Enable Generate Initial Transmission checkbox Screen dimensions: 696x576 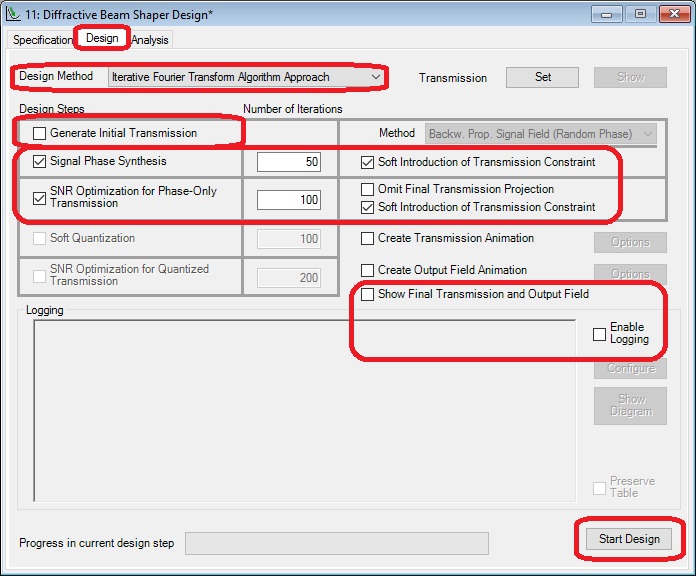point(40,133)
